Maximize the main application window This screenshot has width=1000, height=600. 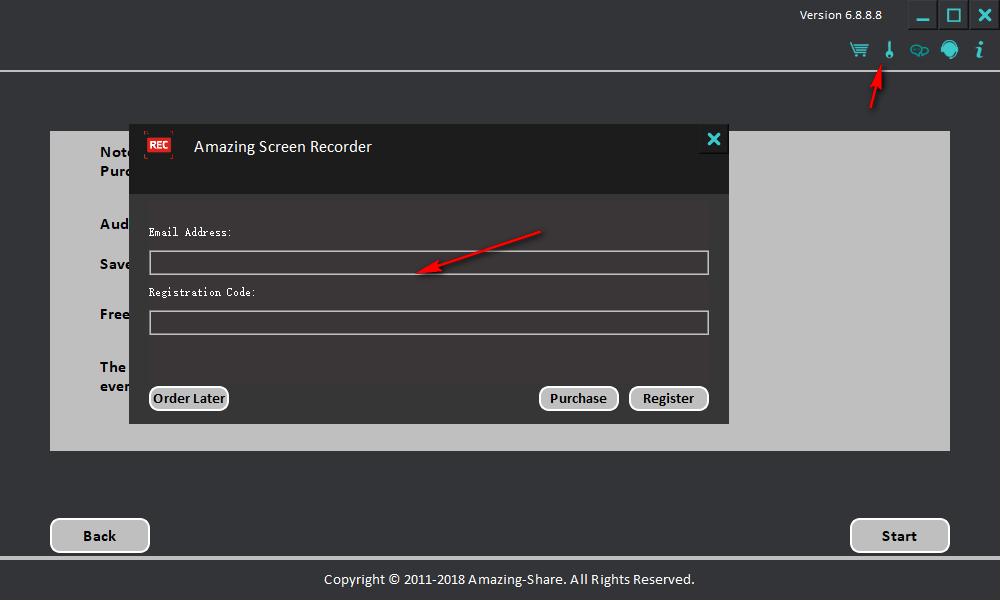point(953,15)
